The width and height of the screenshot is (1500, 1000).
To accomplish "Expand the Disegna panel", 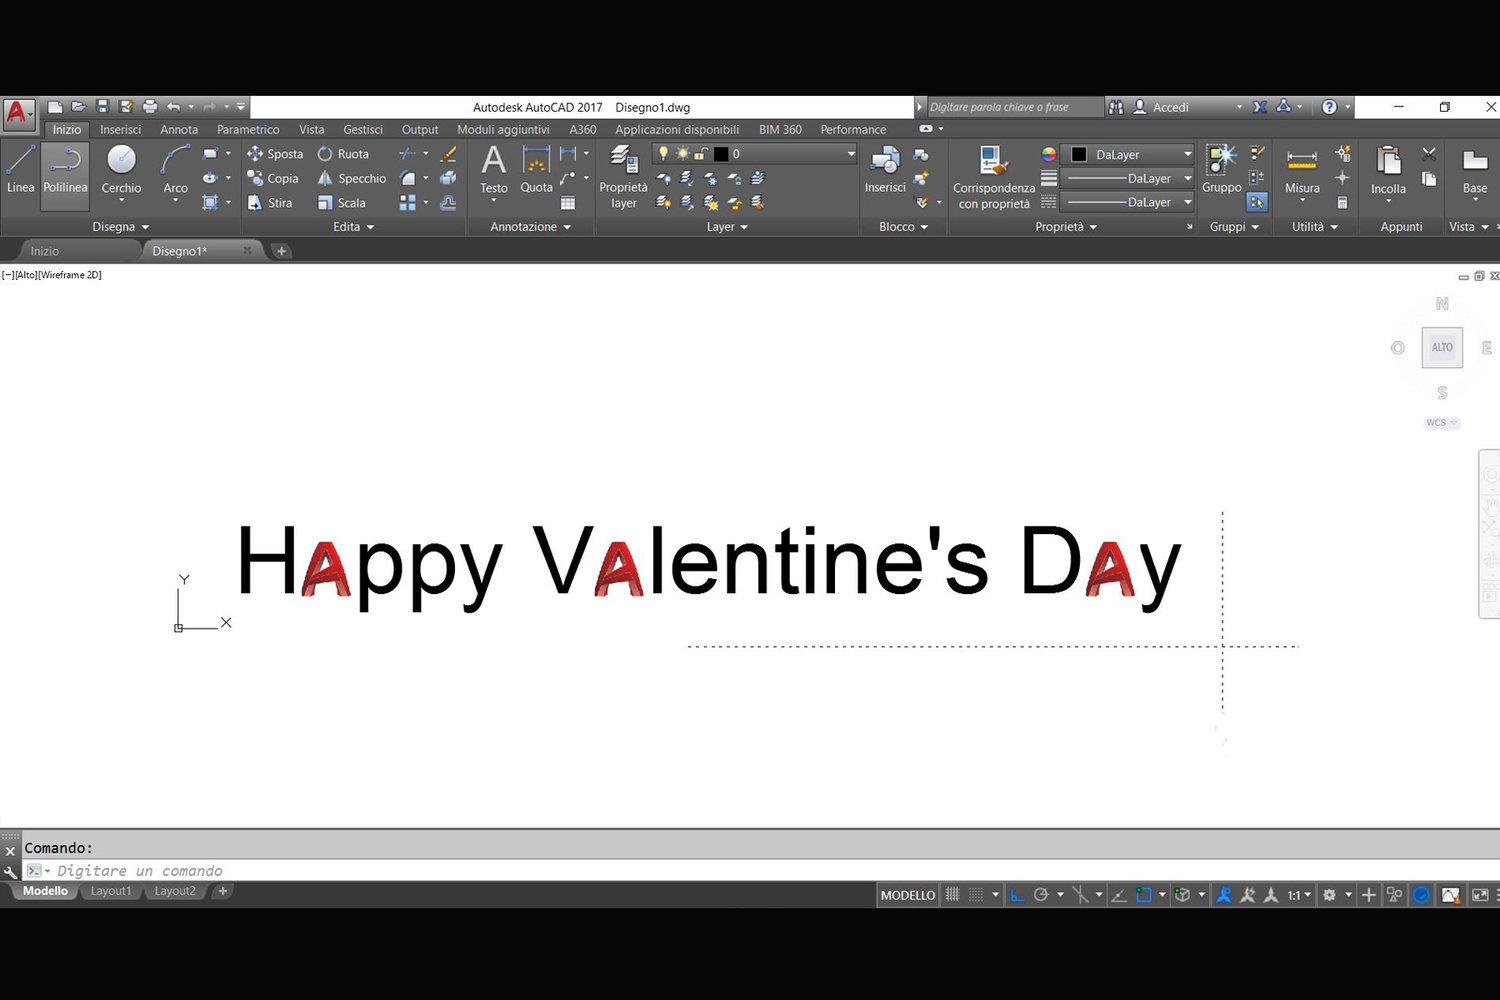I will (x=120, y=227).
